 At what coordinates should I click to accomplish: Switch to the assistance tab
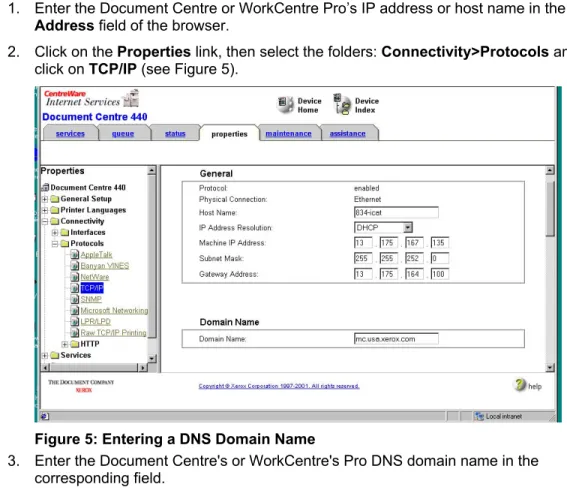tap(348, 133)
